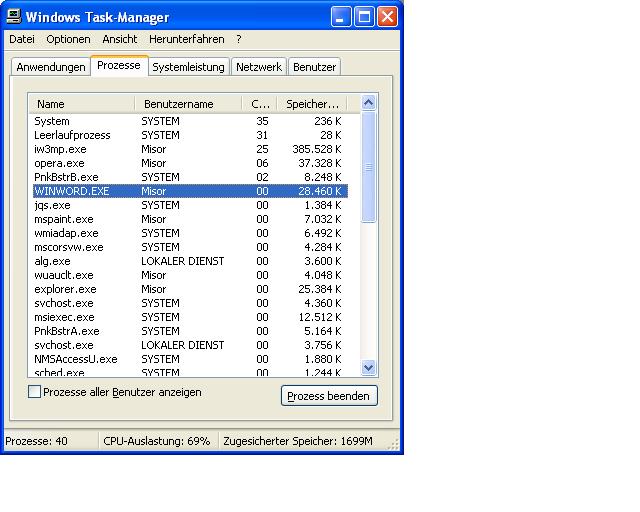Select the PnkBstrB.exe process
640x512 pixels.
click(x=190, y=177)
